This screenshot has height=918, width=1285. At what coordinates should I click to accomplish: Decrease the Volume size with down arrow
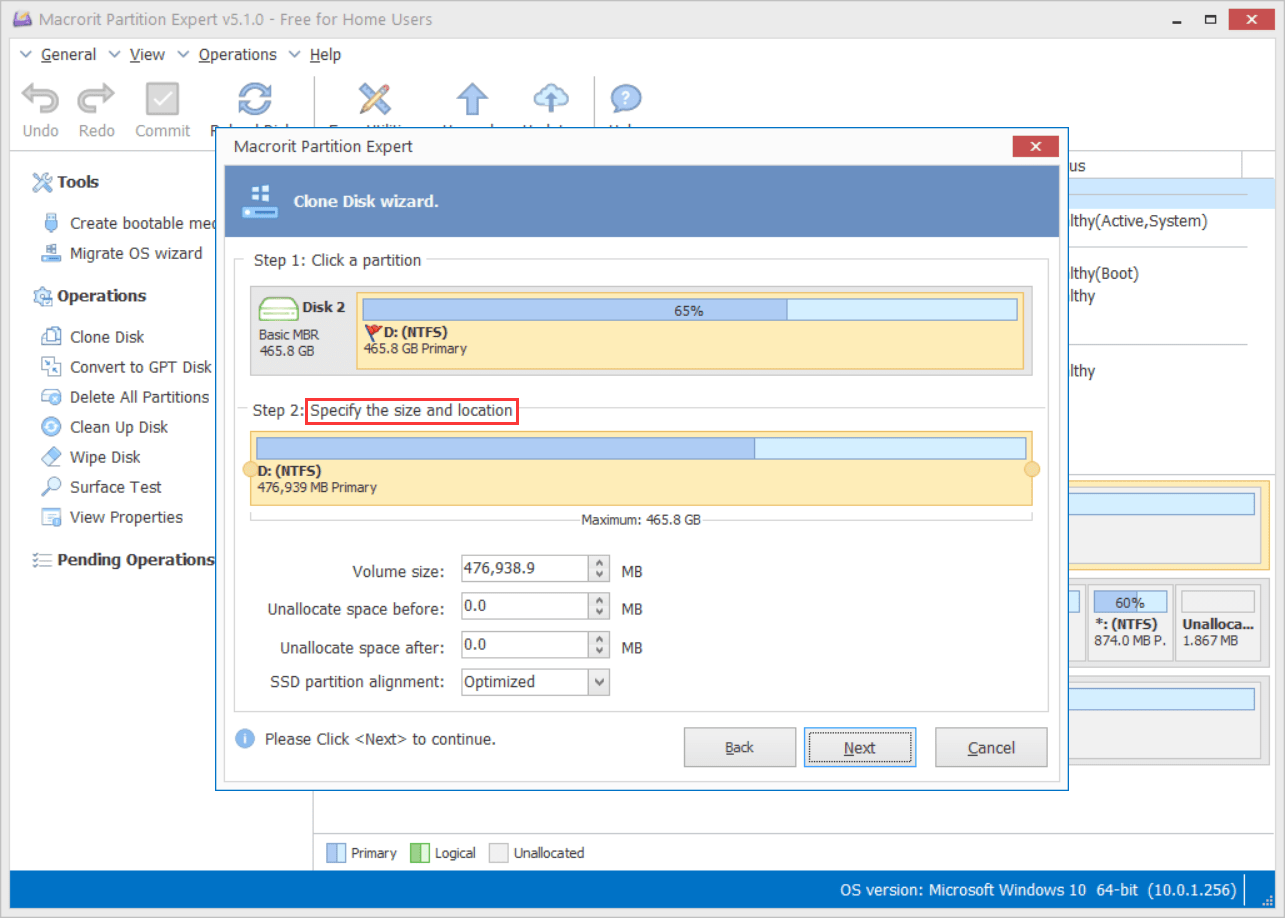click(599, 575)
